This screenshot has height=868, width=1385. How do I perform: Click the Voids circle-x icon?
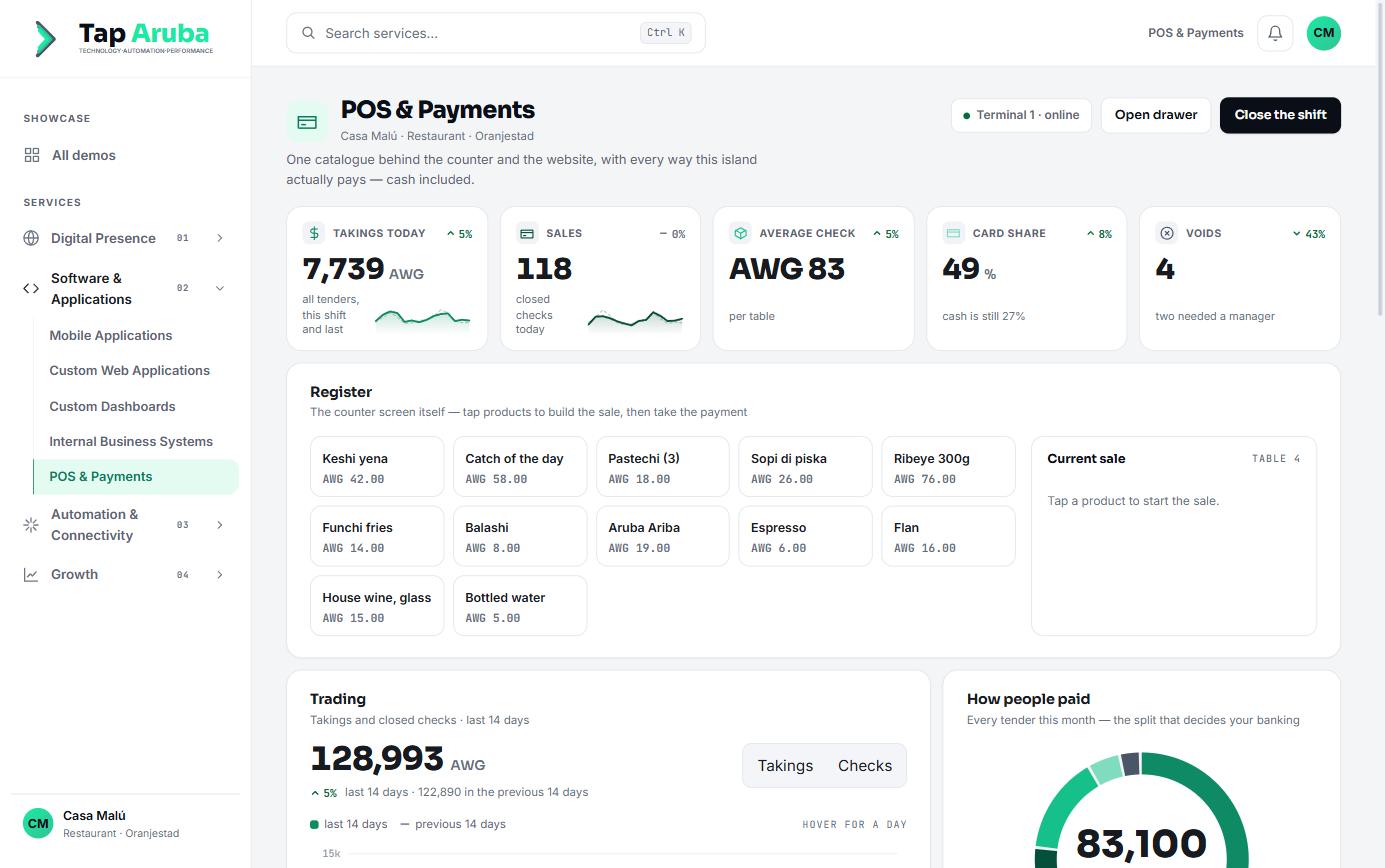1166,233
